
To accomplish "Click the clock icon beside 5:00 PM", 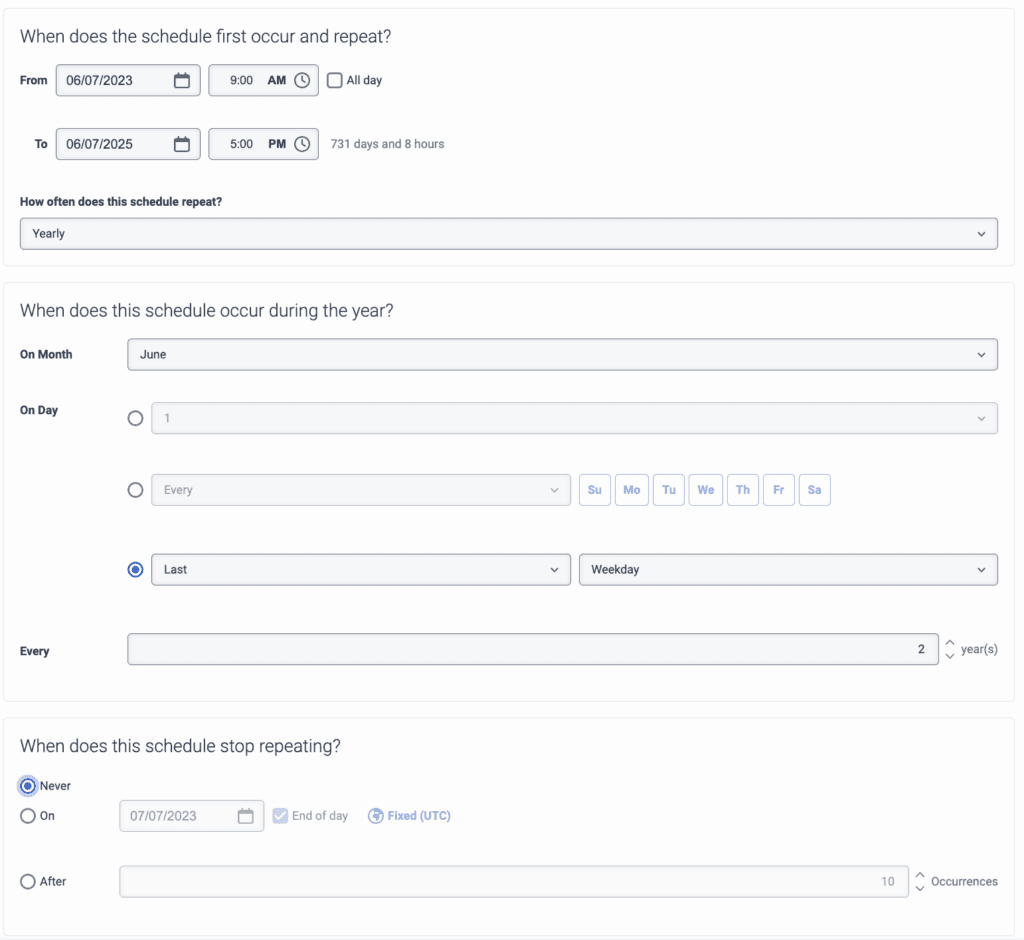I will click(302, 144).
